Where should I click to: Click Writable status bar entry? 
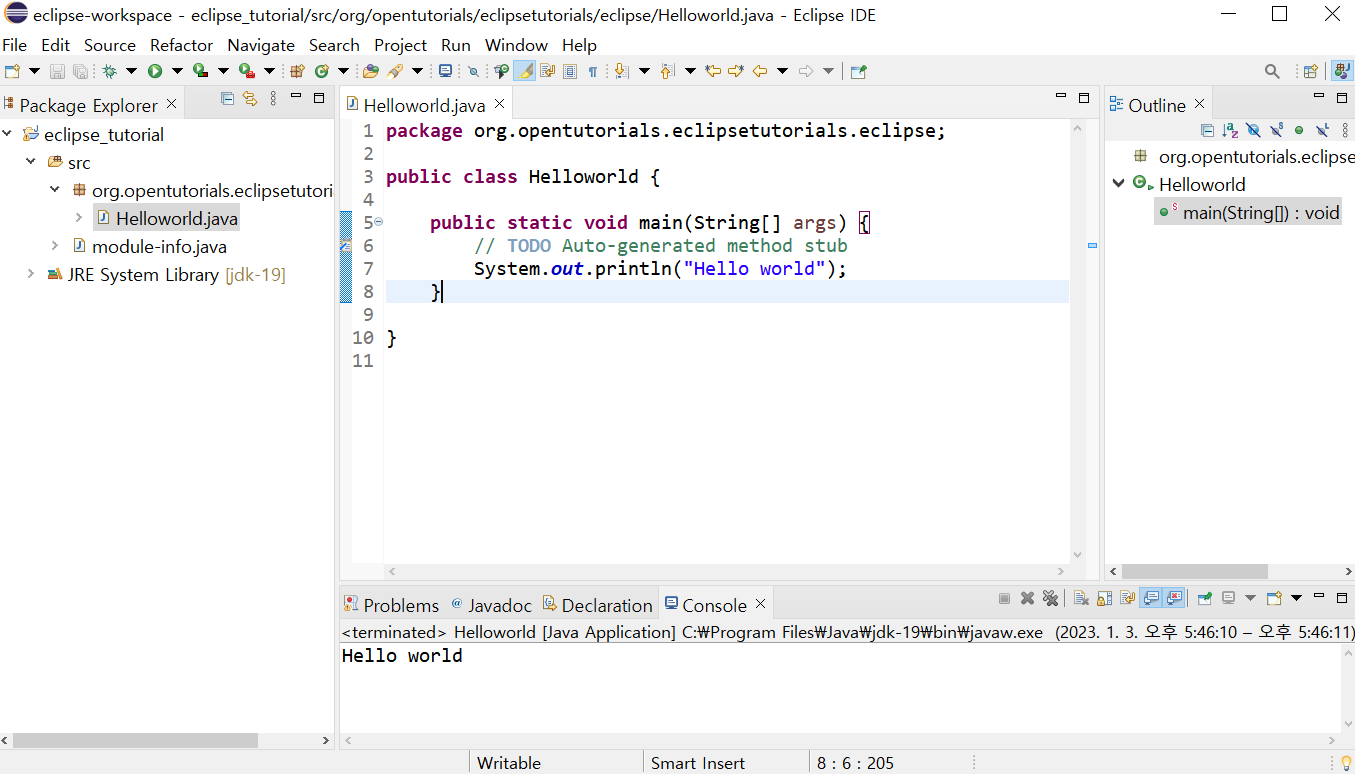pyautogui.click(x=509, y=763)
